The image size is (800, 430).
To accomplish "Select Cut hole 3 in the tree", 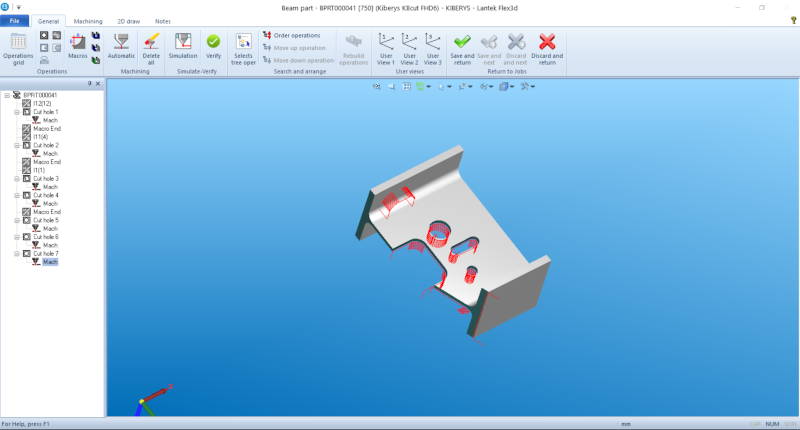I will point(46,179).
